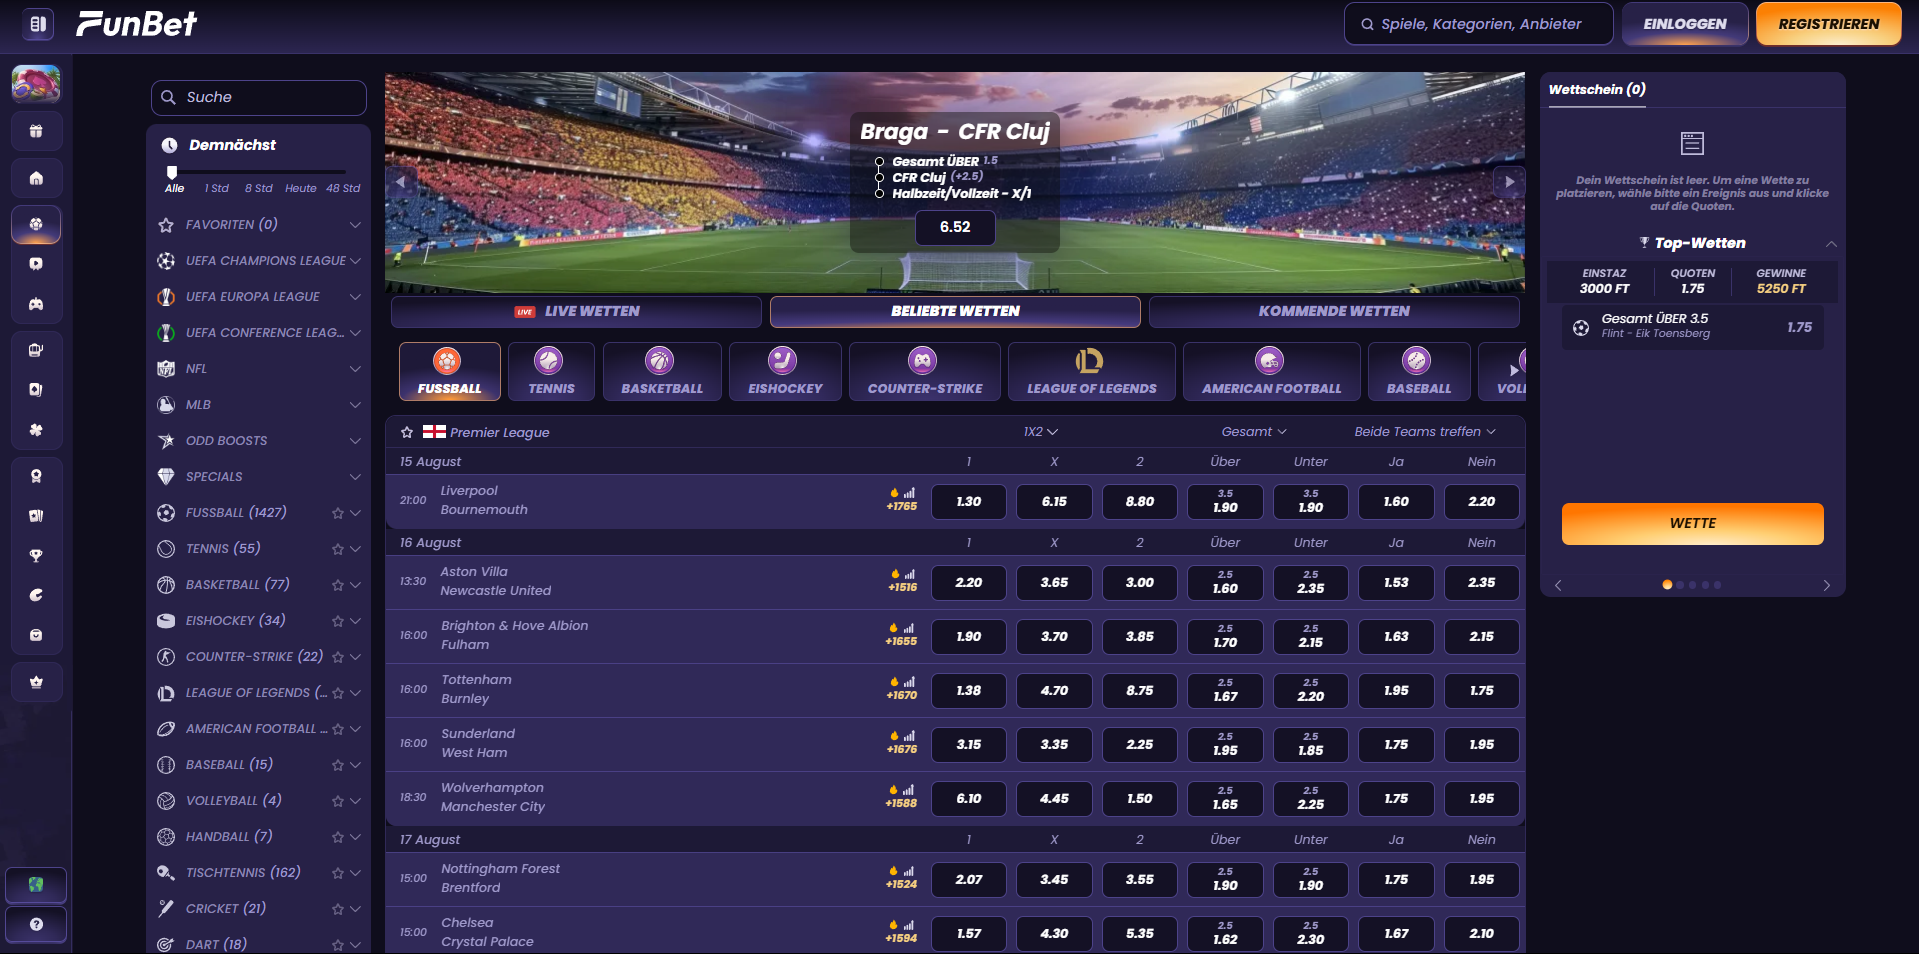Click the orange WETTE button
This screenshot has width=1919, height=954.
(1692, 523)
